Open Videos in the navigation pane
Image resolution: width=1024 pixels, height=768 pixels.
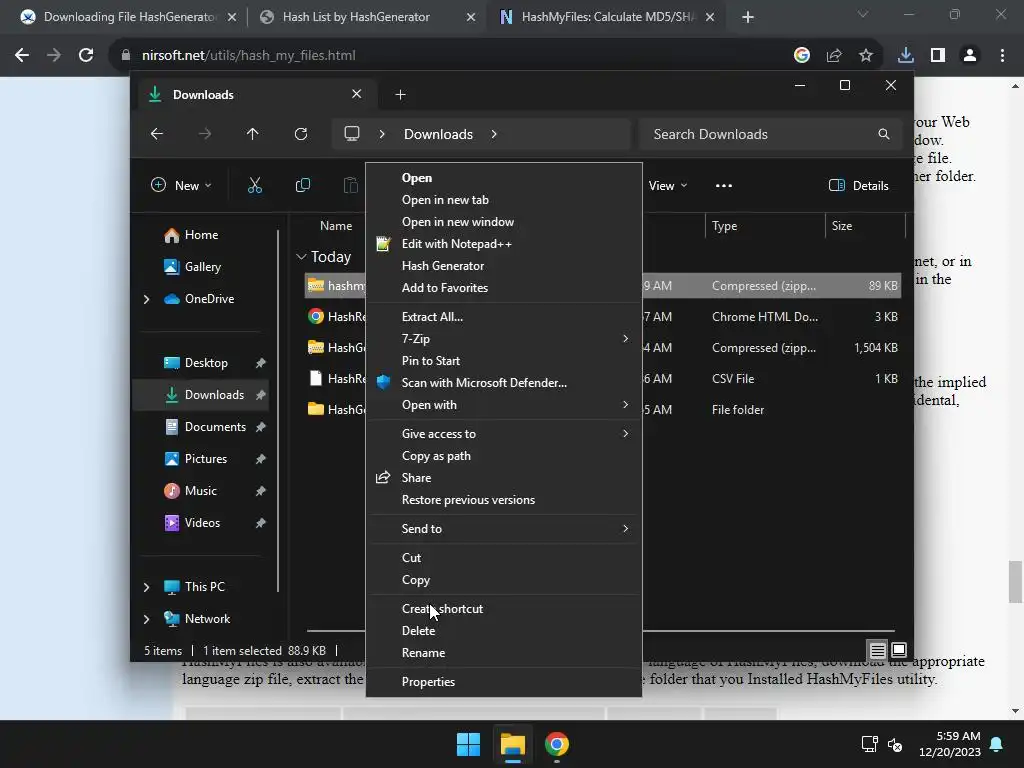click(200, 522)
